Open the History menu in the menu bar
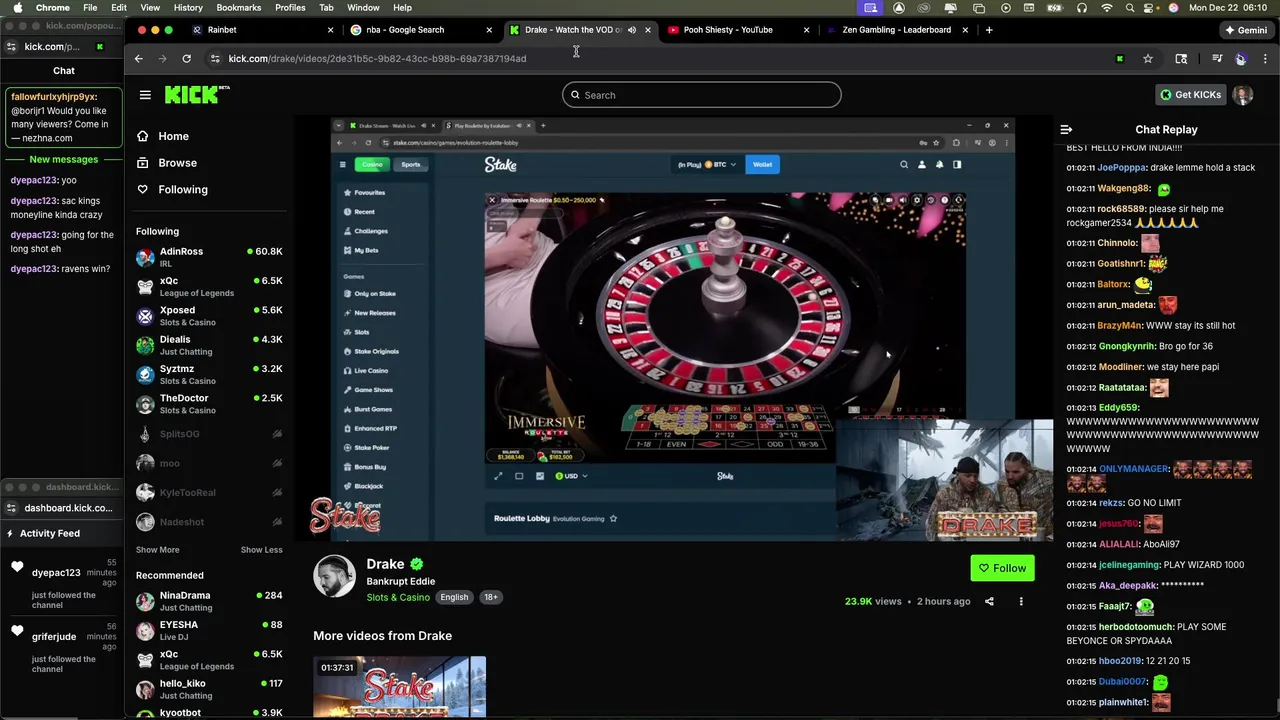 pos(188,8)
